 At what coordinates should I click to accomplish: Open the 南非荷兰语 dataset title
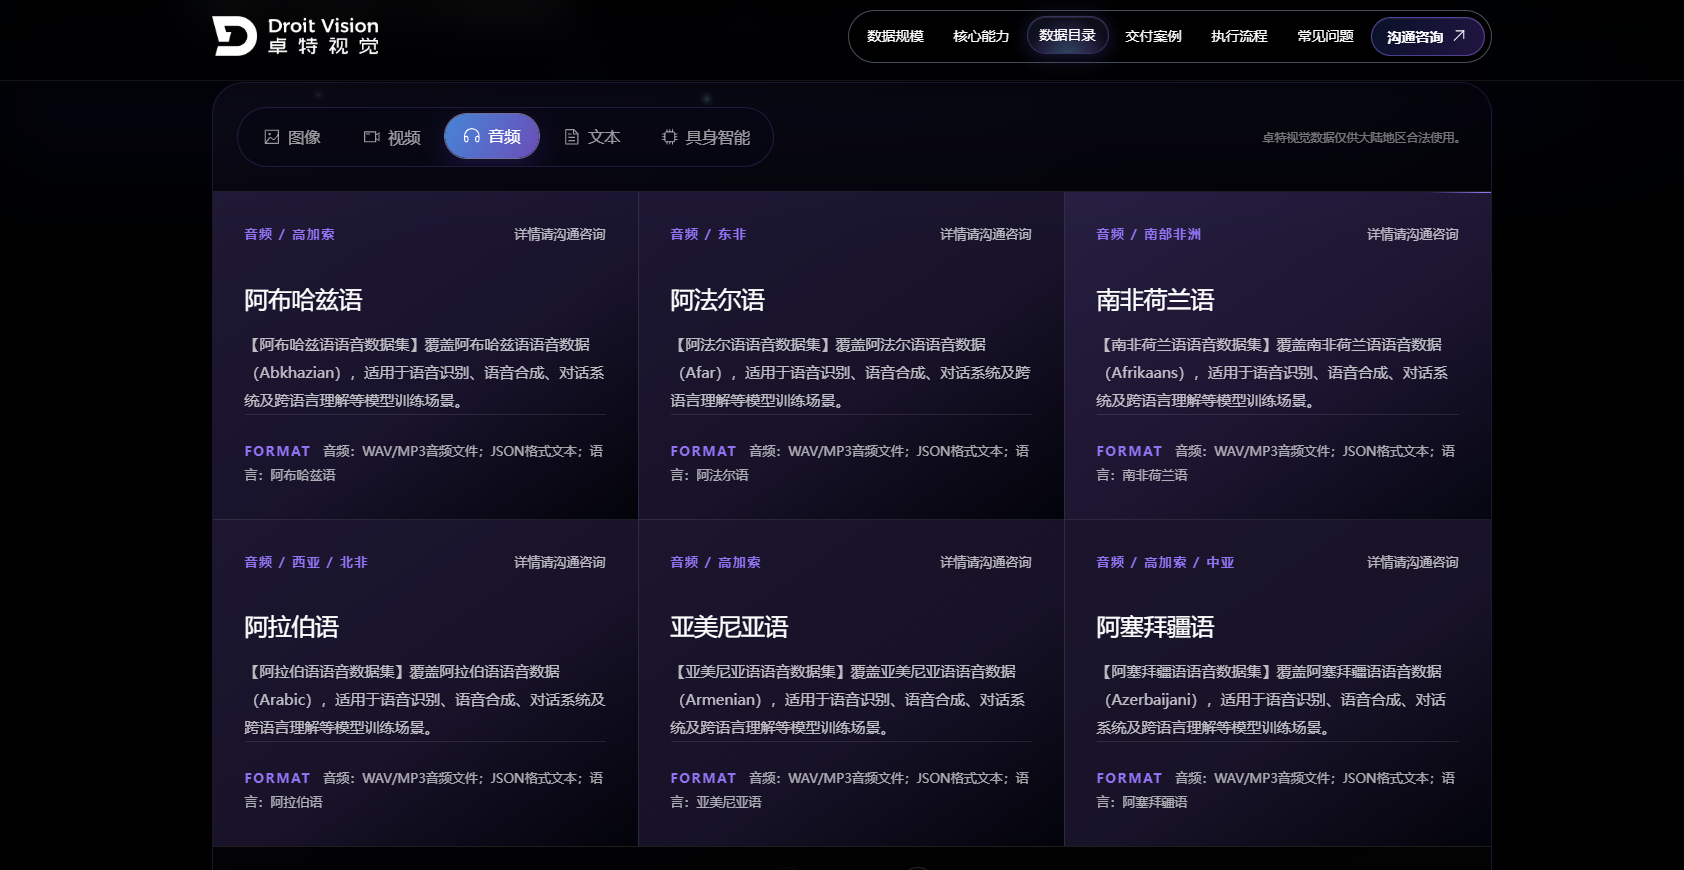1155,300
